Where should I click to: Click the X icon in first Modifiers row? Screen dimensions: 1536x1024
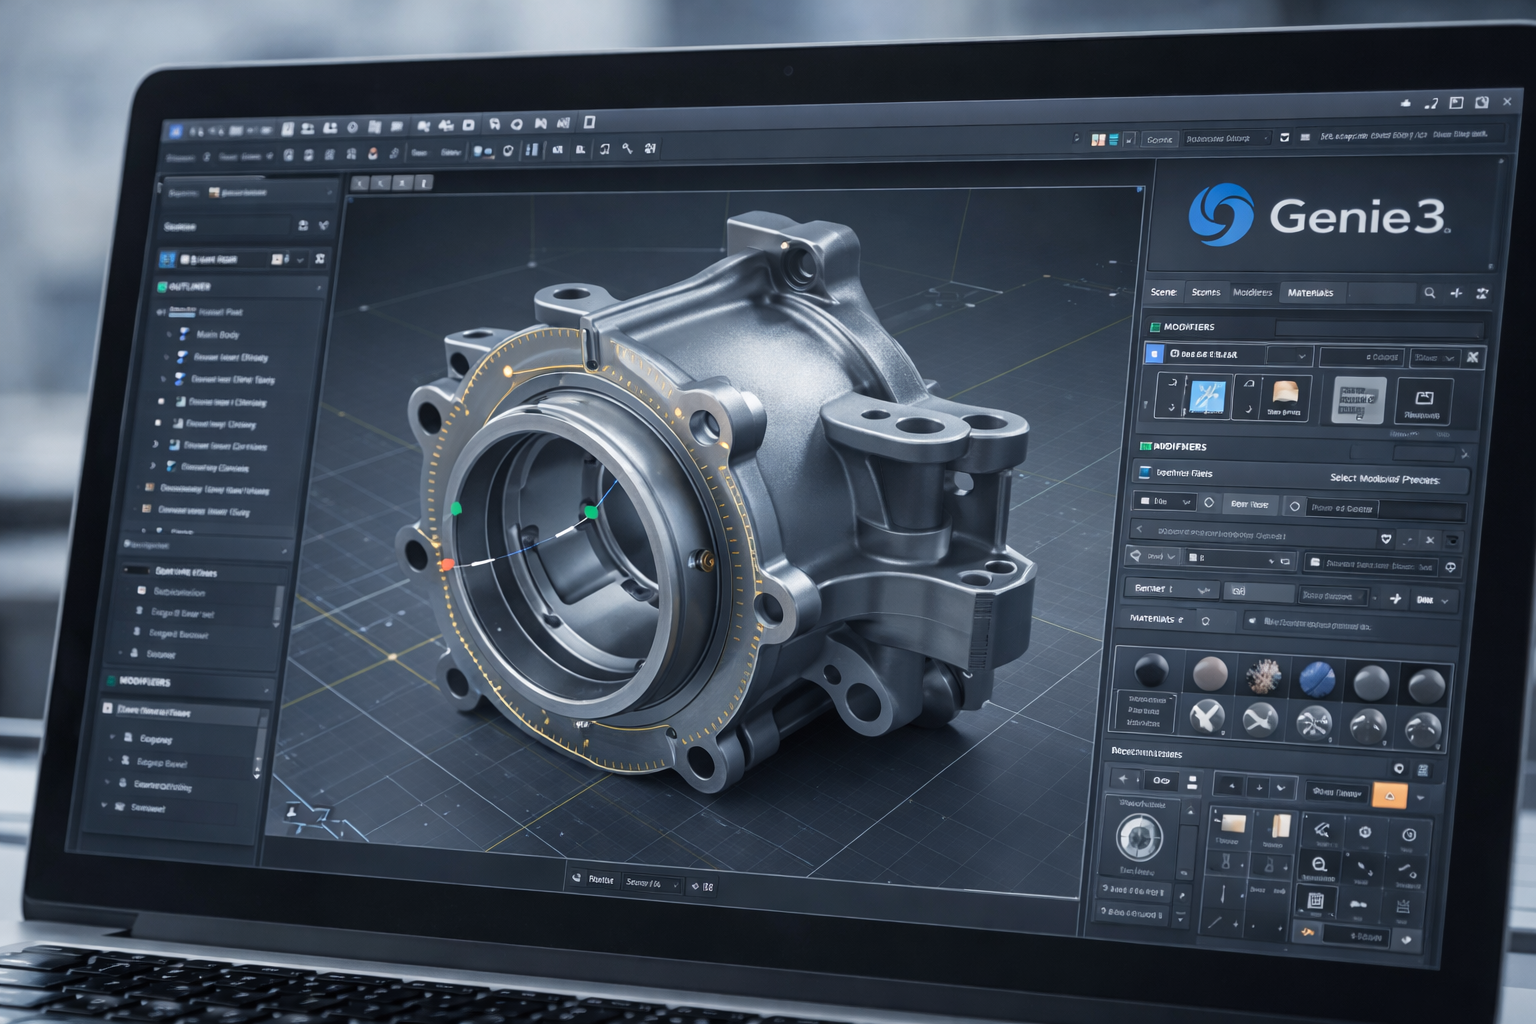pos(1472,358)
